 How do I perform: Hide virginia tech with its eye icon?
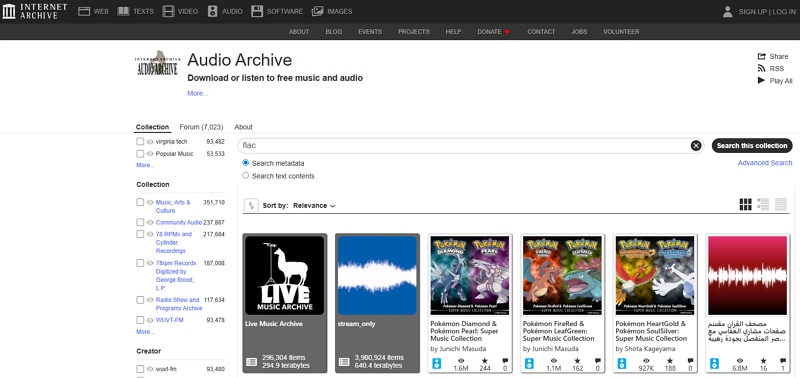click(151, 142)
